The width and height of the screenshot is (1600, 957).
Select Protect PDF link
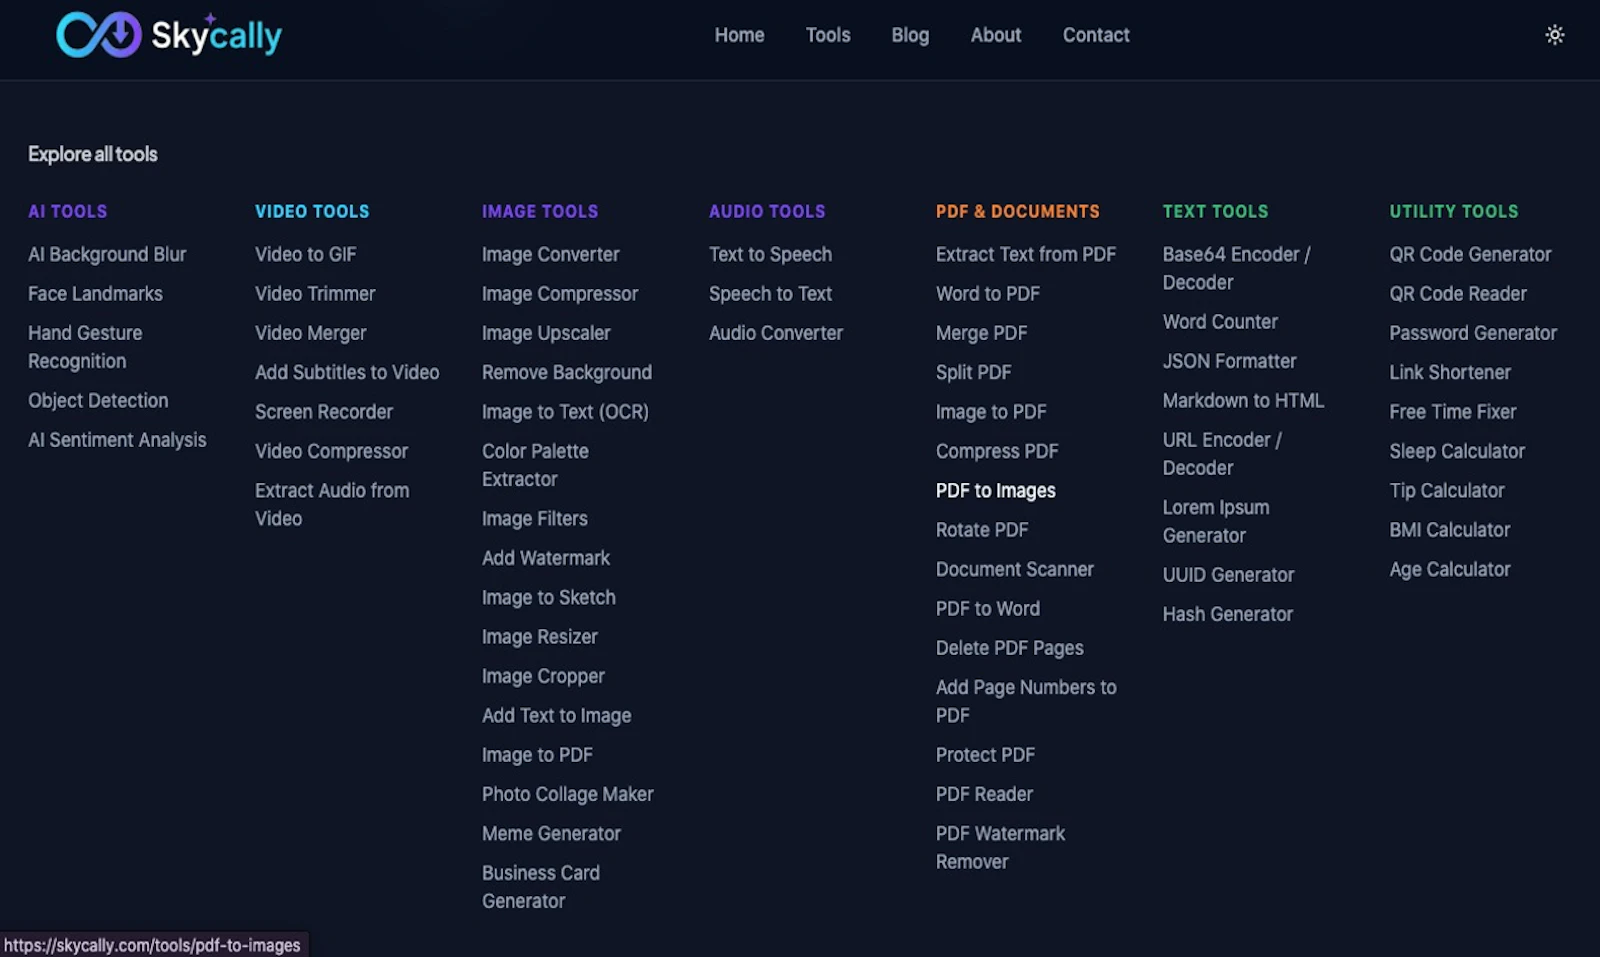click(985, 755)
